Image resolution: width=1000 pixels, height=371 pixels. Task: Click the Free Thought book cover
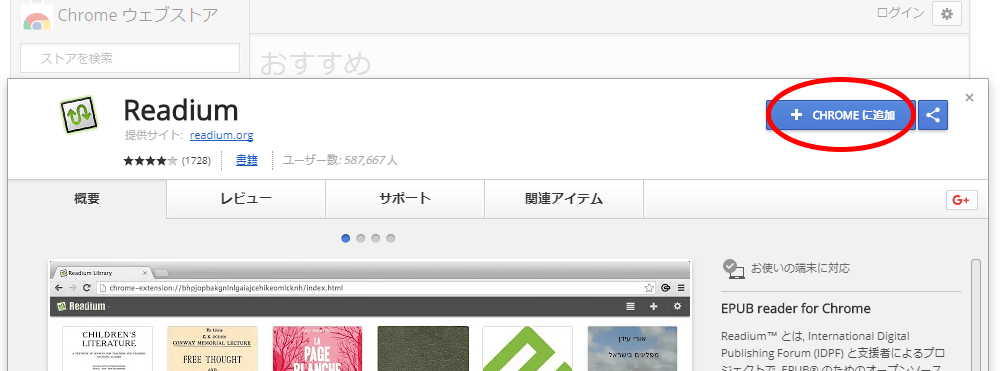click(212, 349)
